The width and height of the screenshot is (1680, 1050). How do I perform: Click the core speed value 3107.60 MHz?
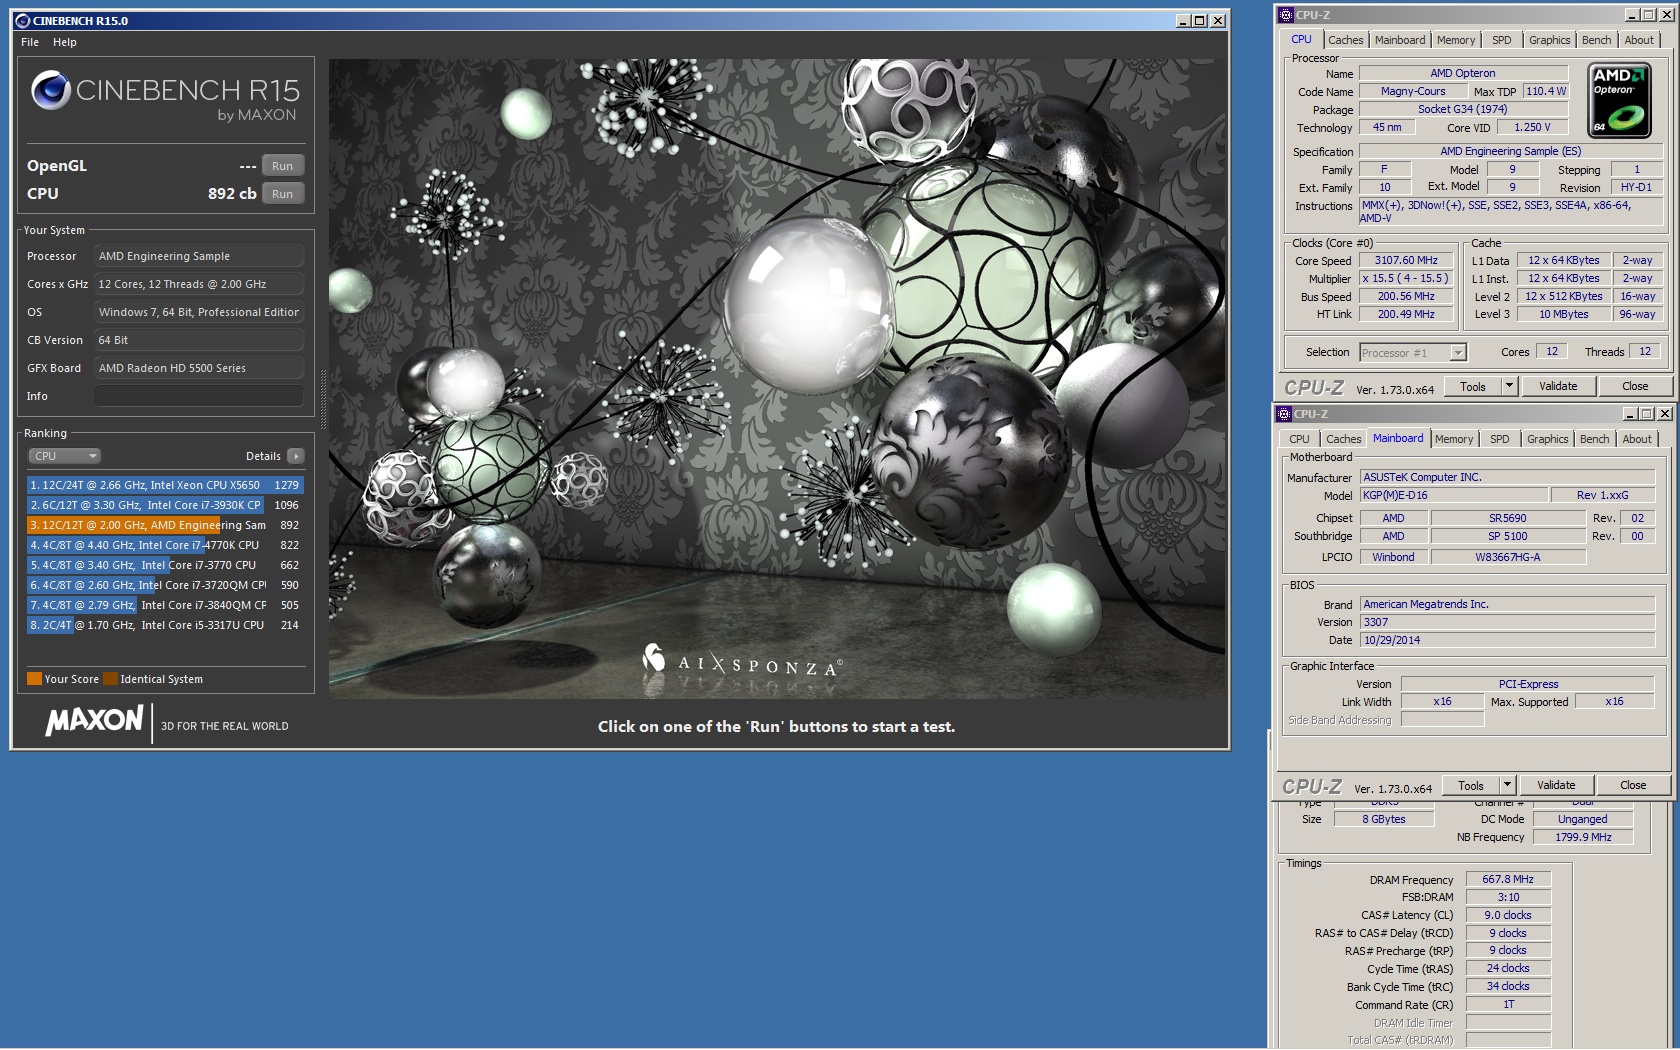pyautogui.click(x=1406, y=261)
